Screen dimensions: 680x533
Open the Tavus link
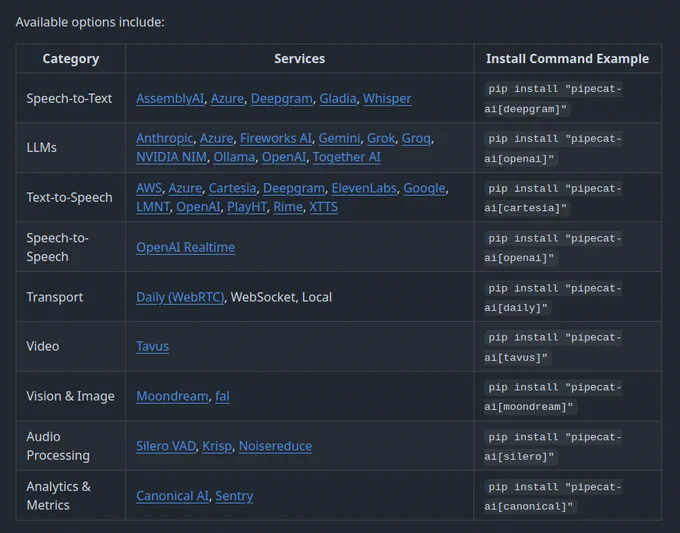point(152,347)
